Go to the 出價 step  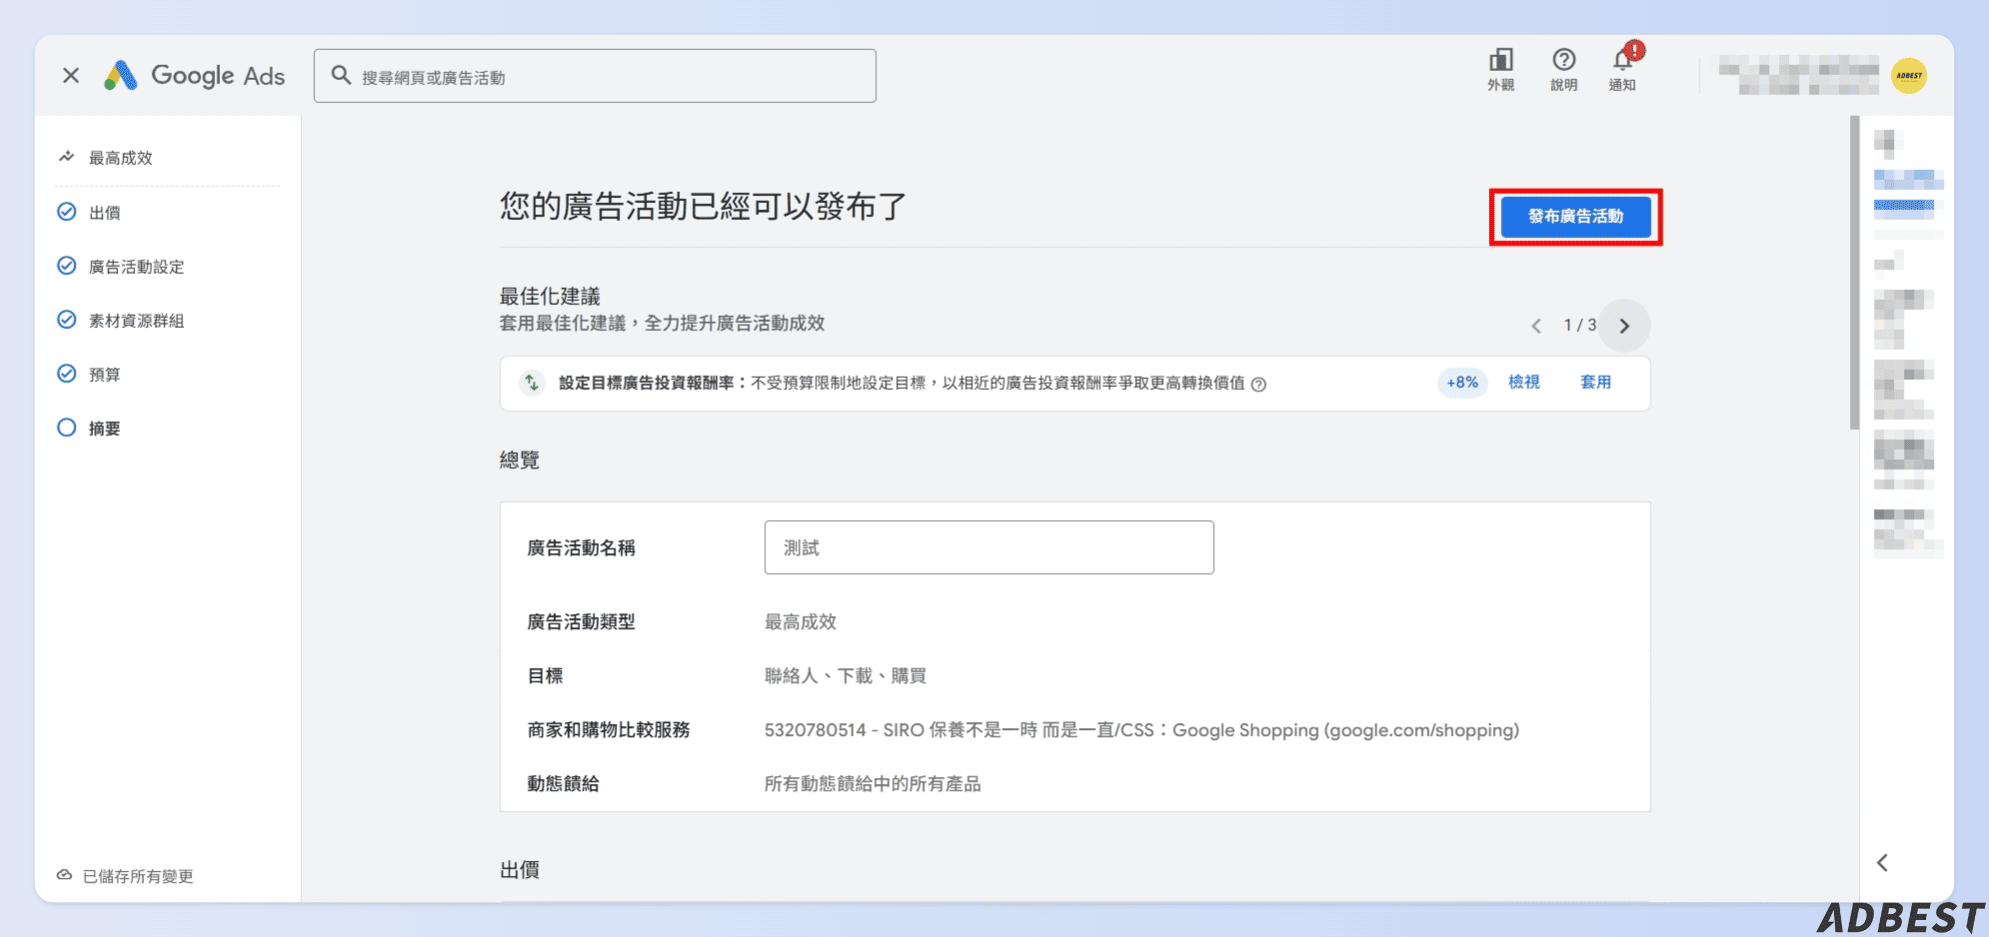coord(105,212)
